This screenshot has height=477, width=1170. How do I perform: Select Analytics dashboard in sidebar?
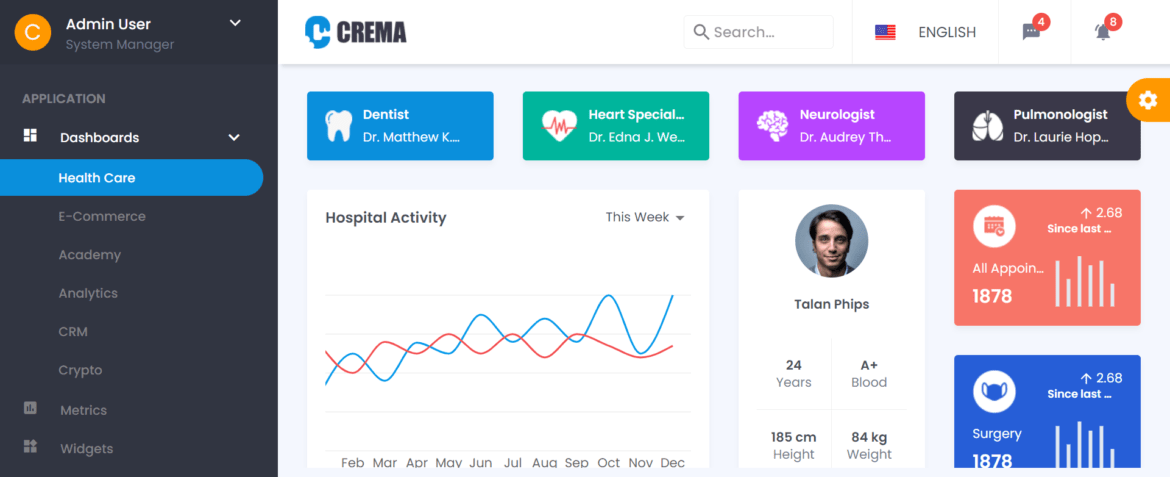pyautogui.click(x=88, y=293)
